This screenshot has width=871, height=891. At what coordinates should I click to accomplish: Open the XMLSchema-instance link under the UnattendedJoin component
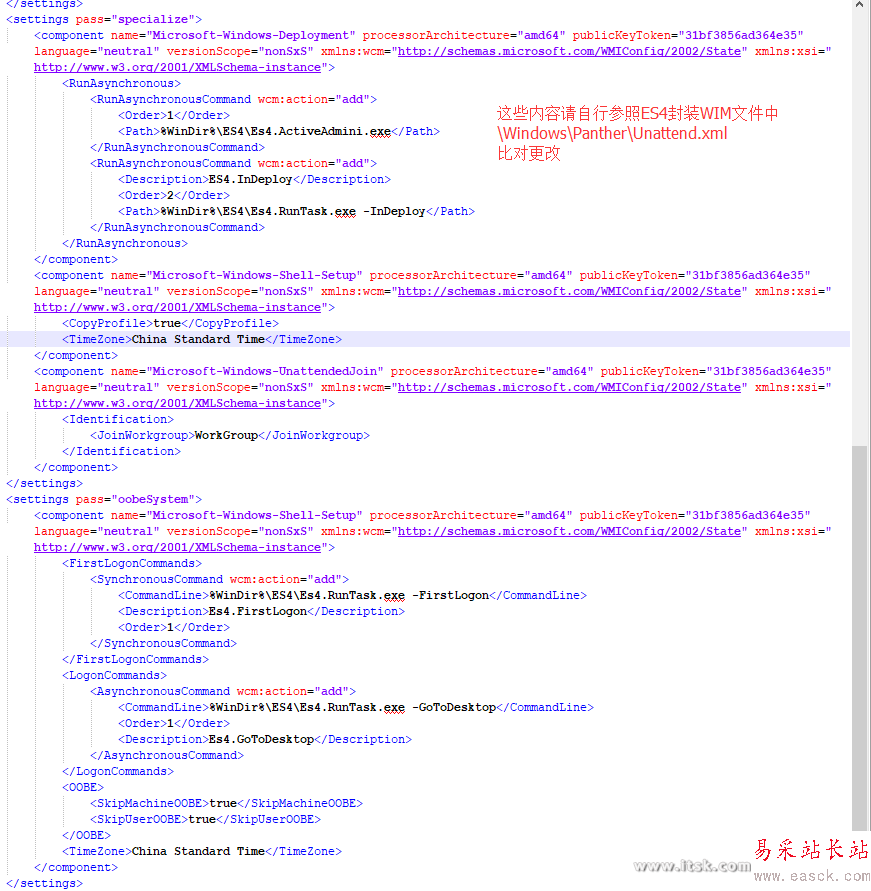177,403
